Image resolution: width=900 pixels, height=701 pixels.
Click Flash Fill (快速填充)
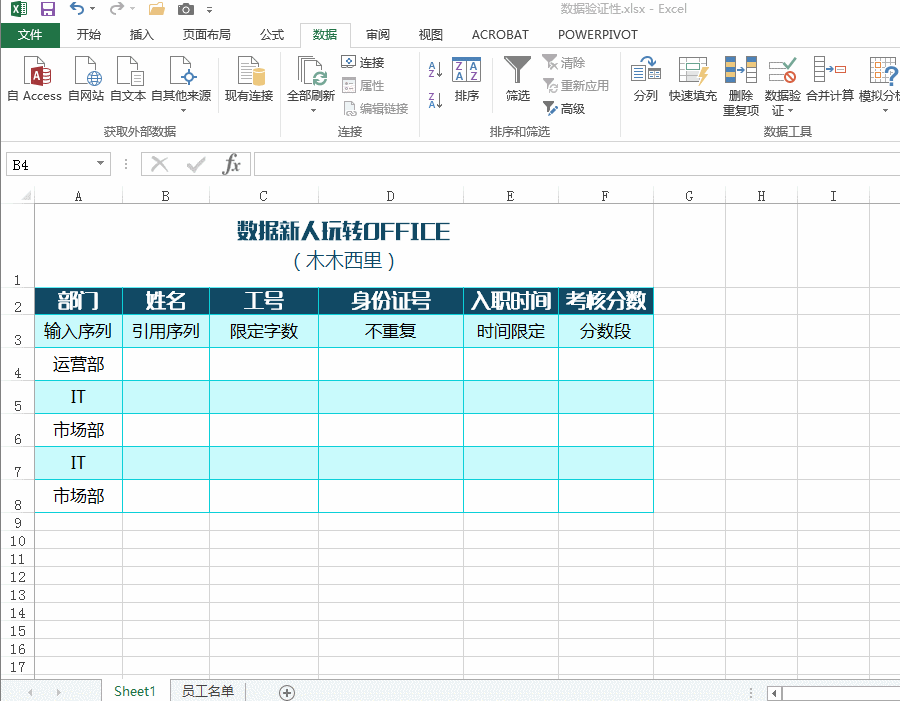[693, 79]
